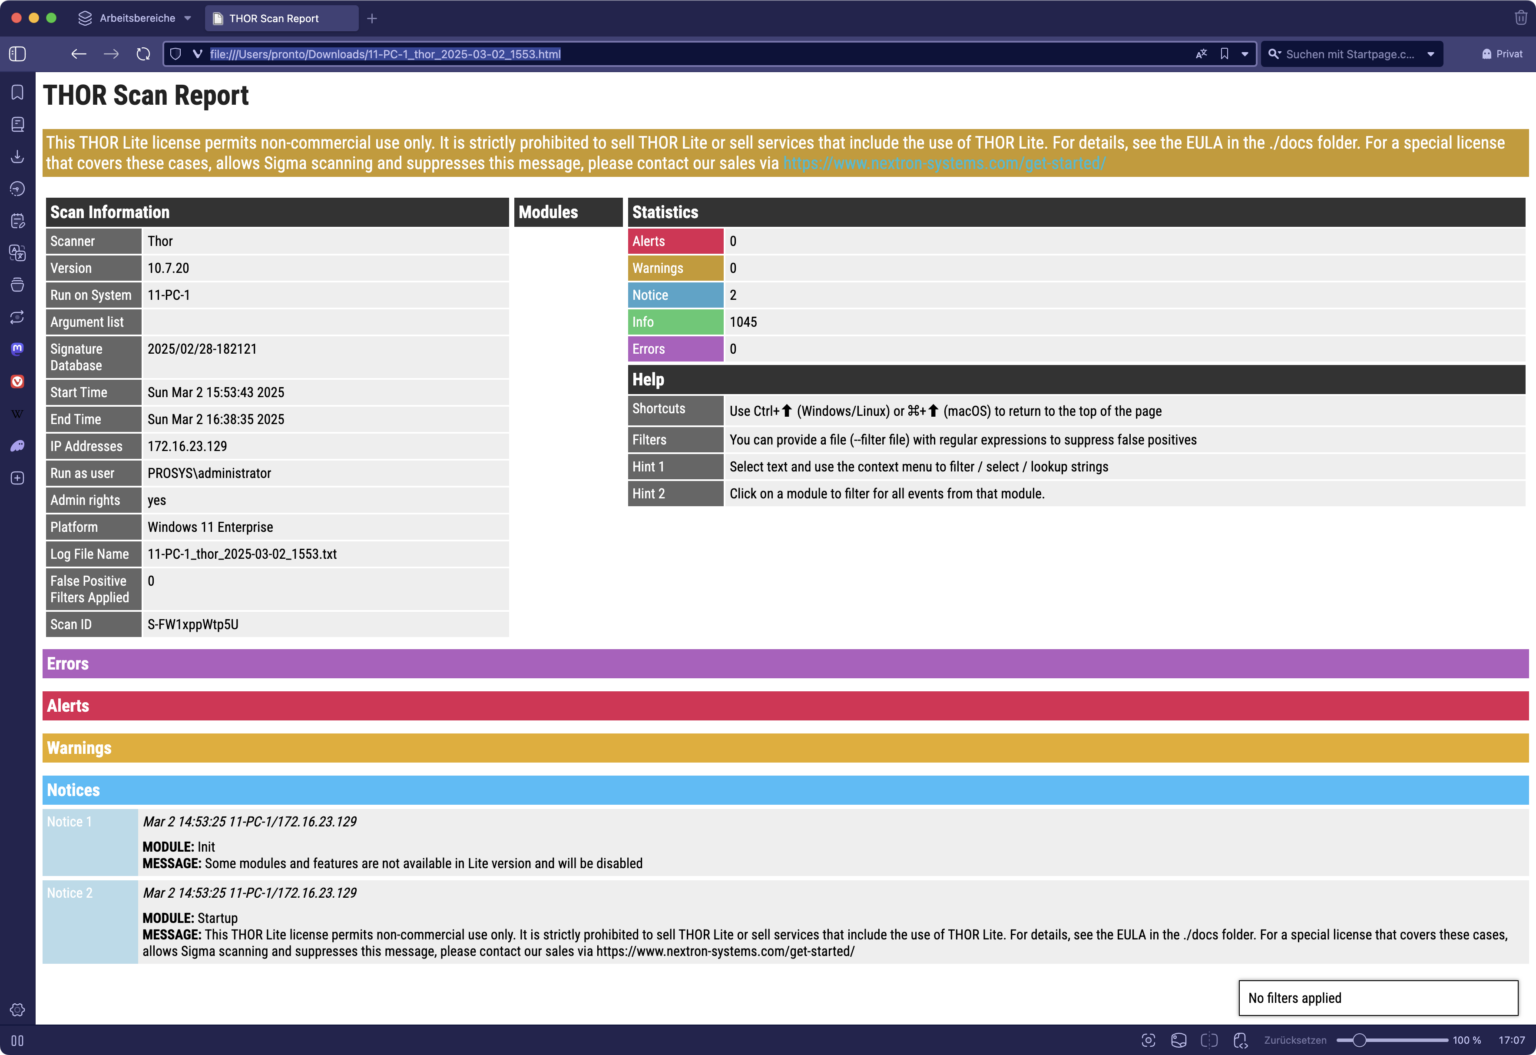This screenshot has width=1536, height=1055.
Task: Open the Vivaldi web panel
Action: pyautogui.click(x=17, y=381)
